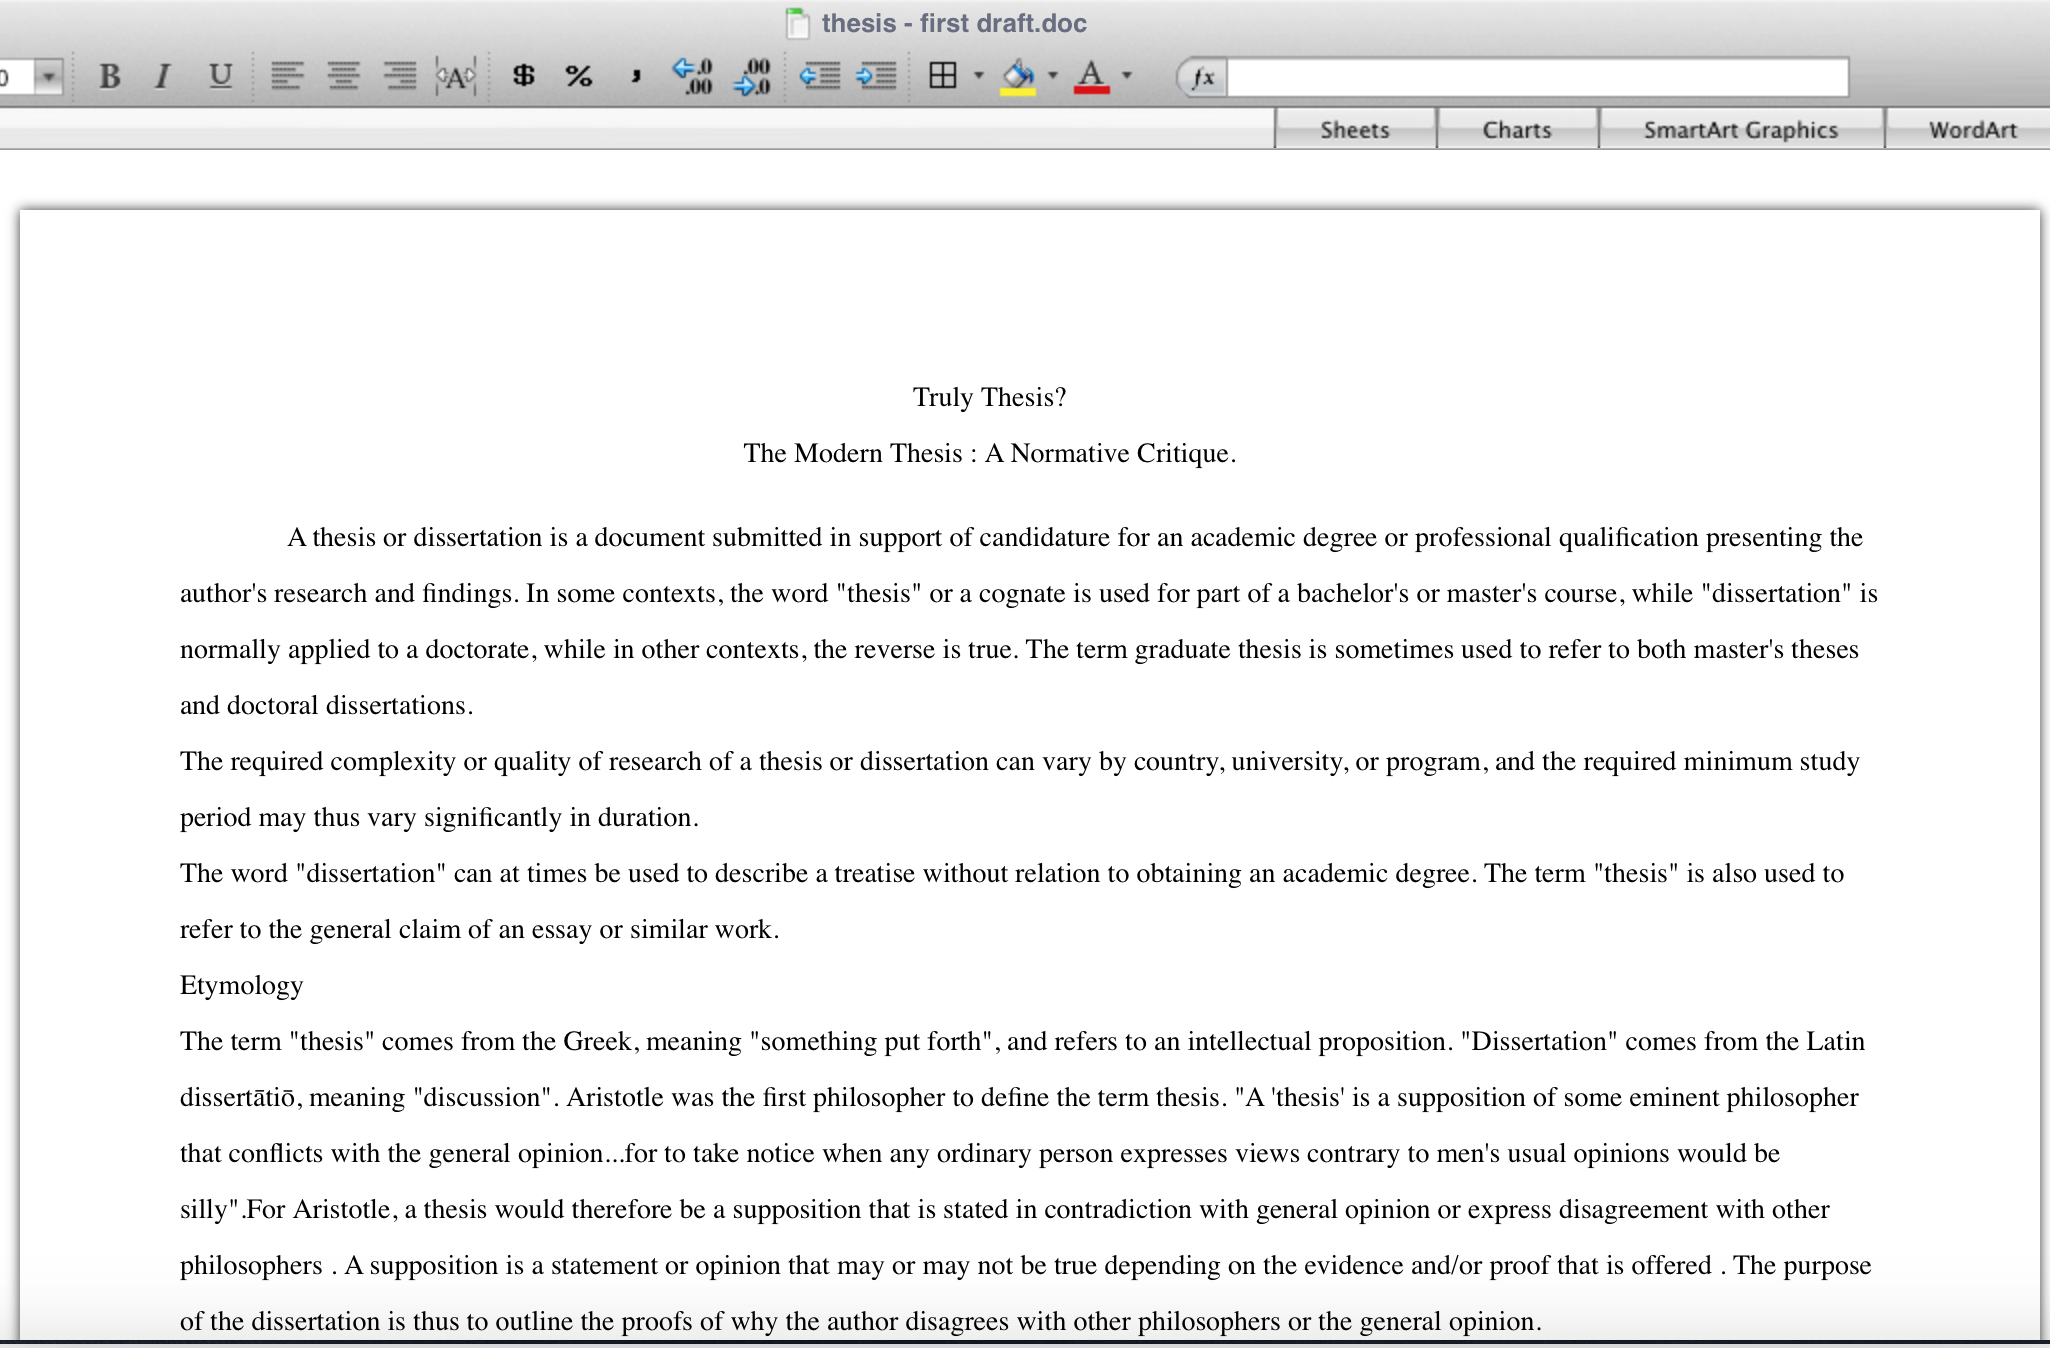Open the WordArt tab
The width and height of the screenshot is (2050, 1348).
[1971, 130]
